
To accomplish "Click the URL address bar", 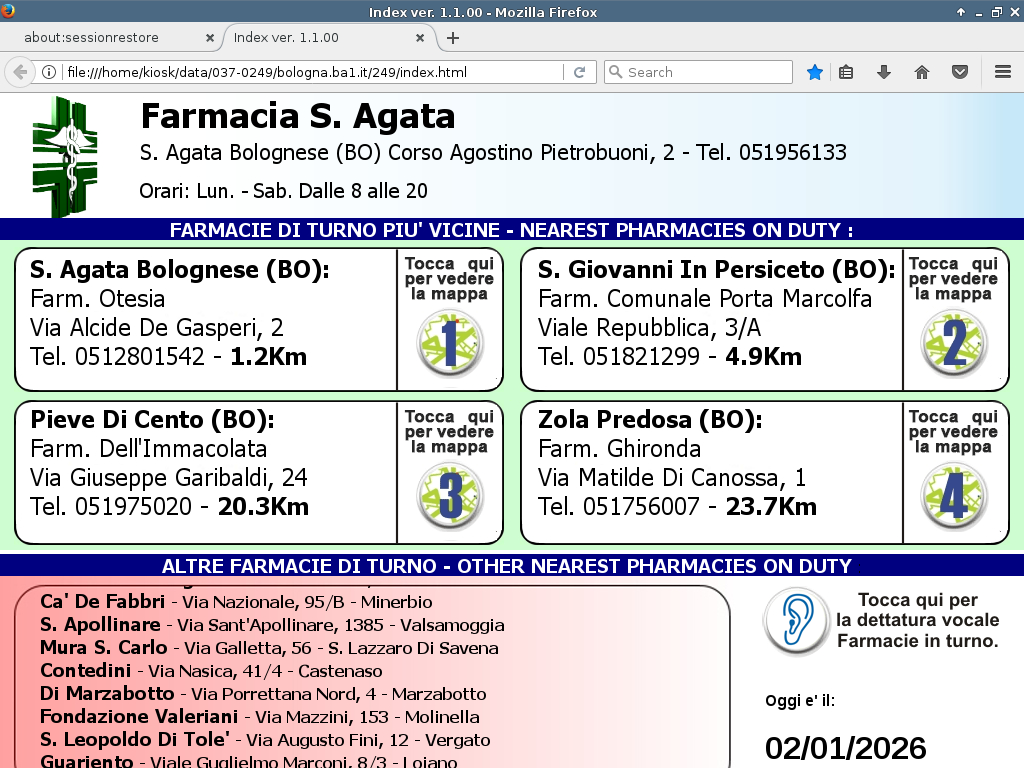I will pyautogui.click(x=310, y=72).
